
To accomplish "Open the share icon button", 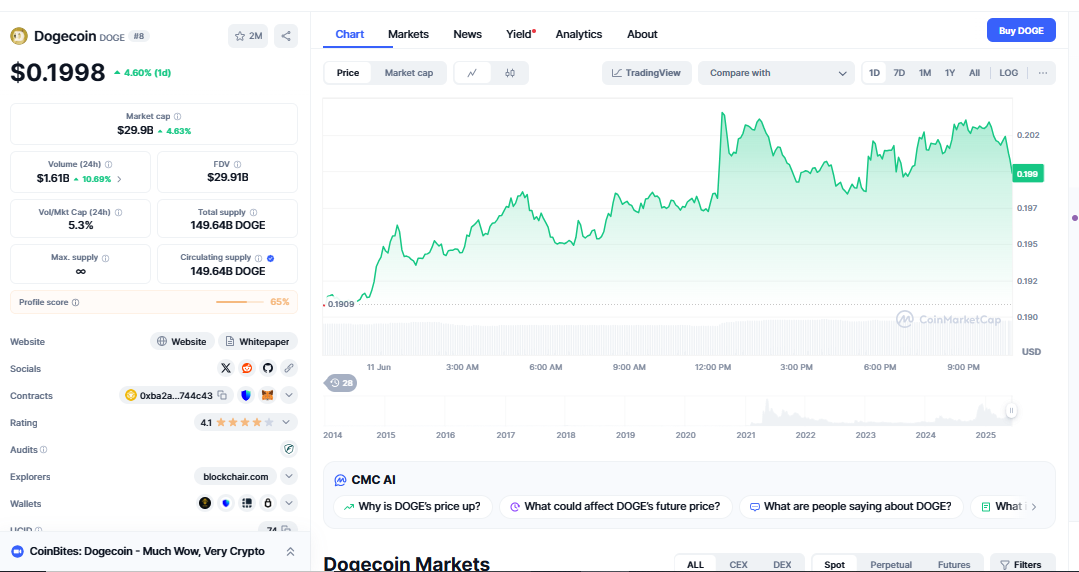I will point(286,36).
